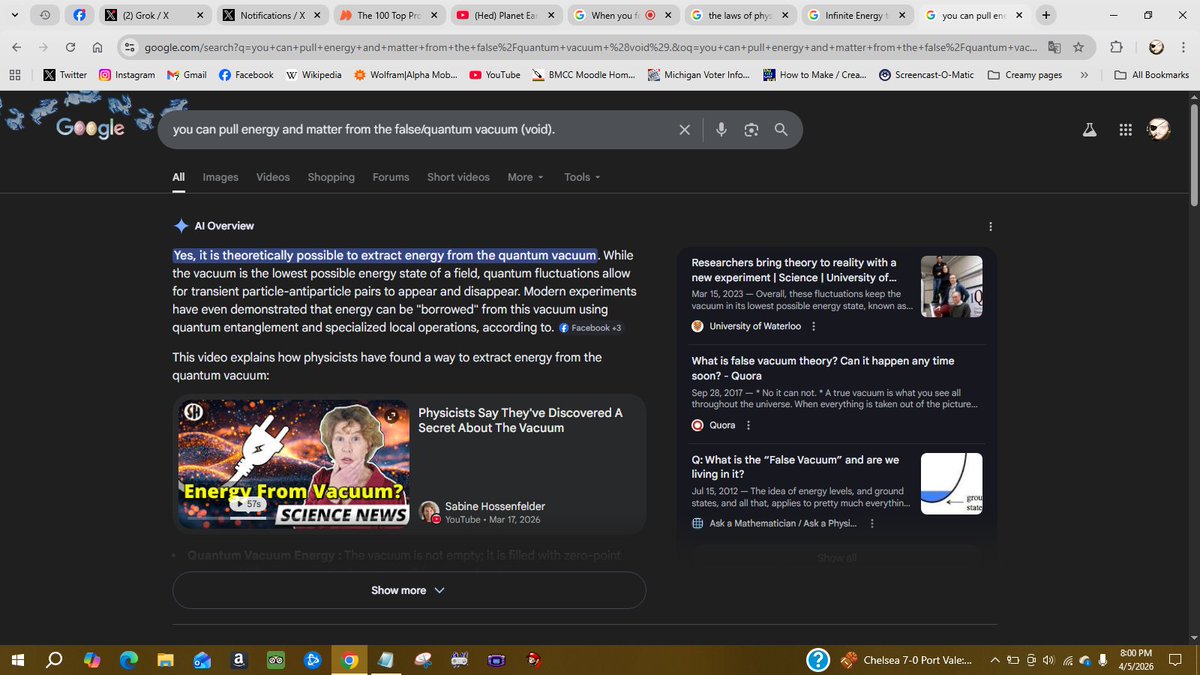
Task: Open the Creamy pages bookmark folder
Action: tap(1025, 75)
